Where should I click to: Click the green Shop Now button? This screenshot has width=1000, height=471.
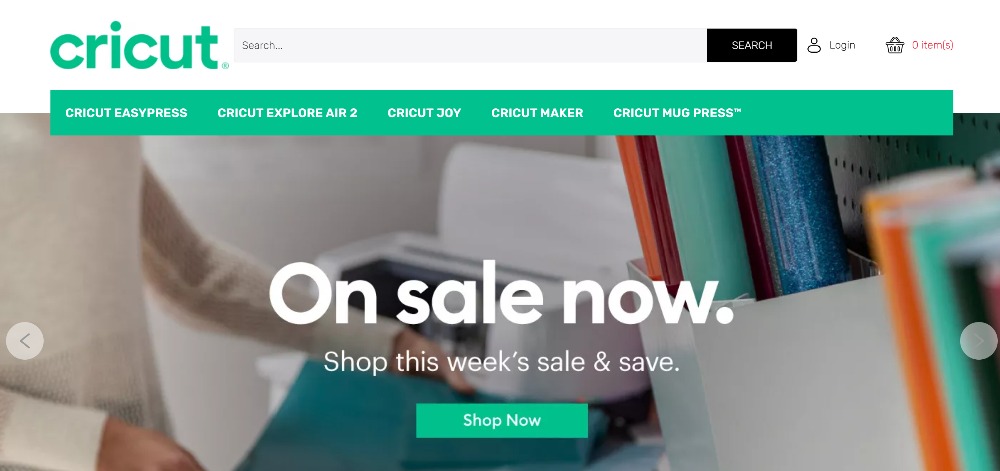(502, 421)
